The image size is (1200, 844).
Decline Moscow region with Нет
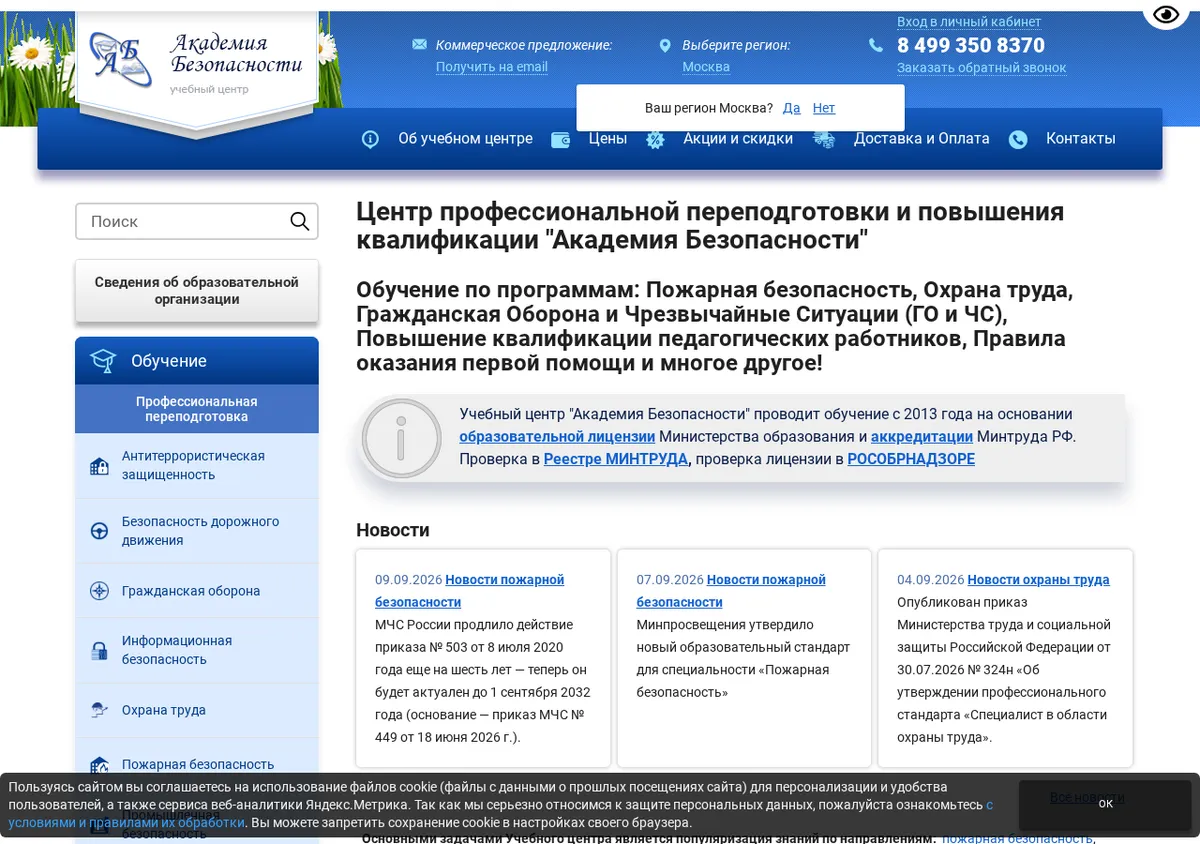(x=824, y=108)
